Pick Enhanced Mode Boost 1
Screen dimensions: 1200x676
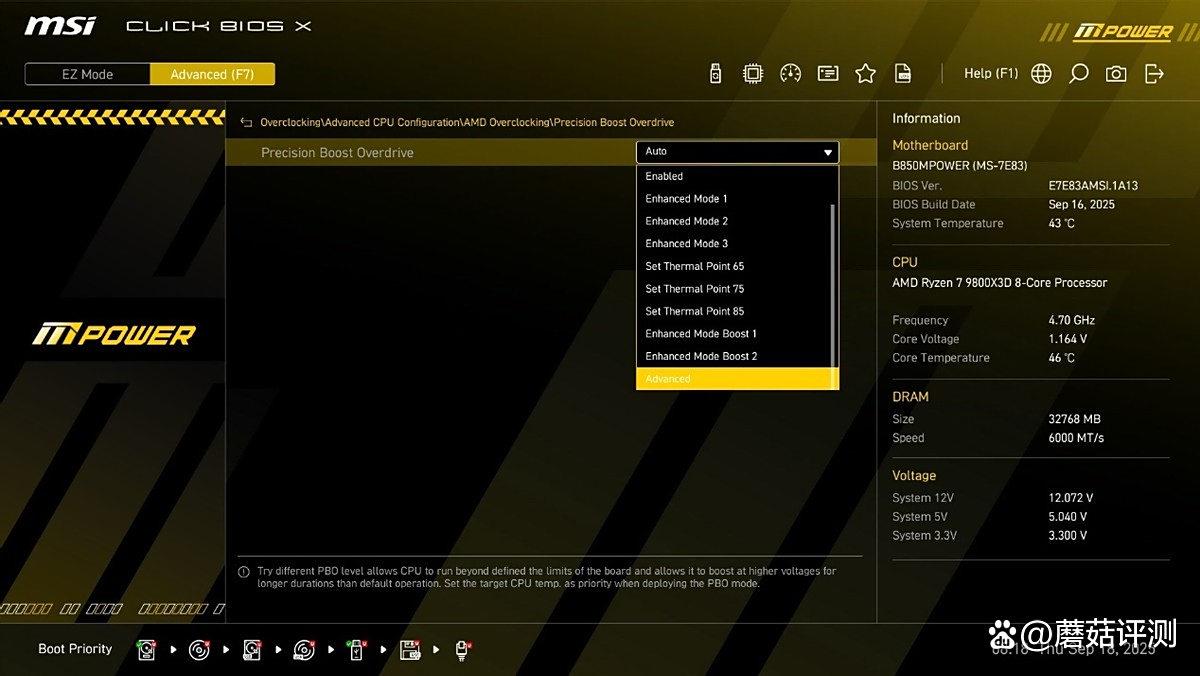(x=735, y=334)
